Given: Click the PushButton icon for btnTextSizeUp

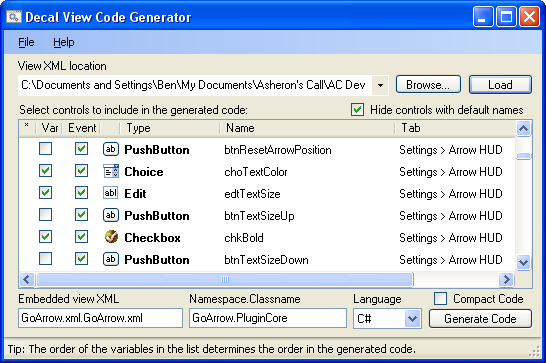Looking at the screenshot, I should pyautogui.click(x=111, y=215).
